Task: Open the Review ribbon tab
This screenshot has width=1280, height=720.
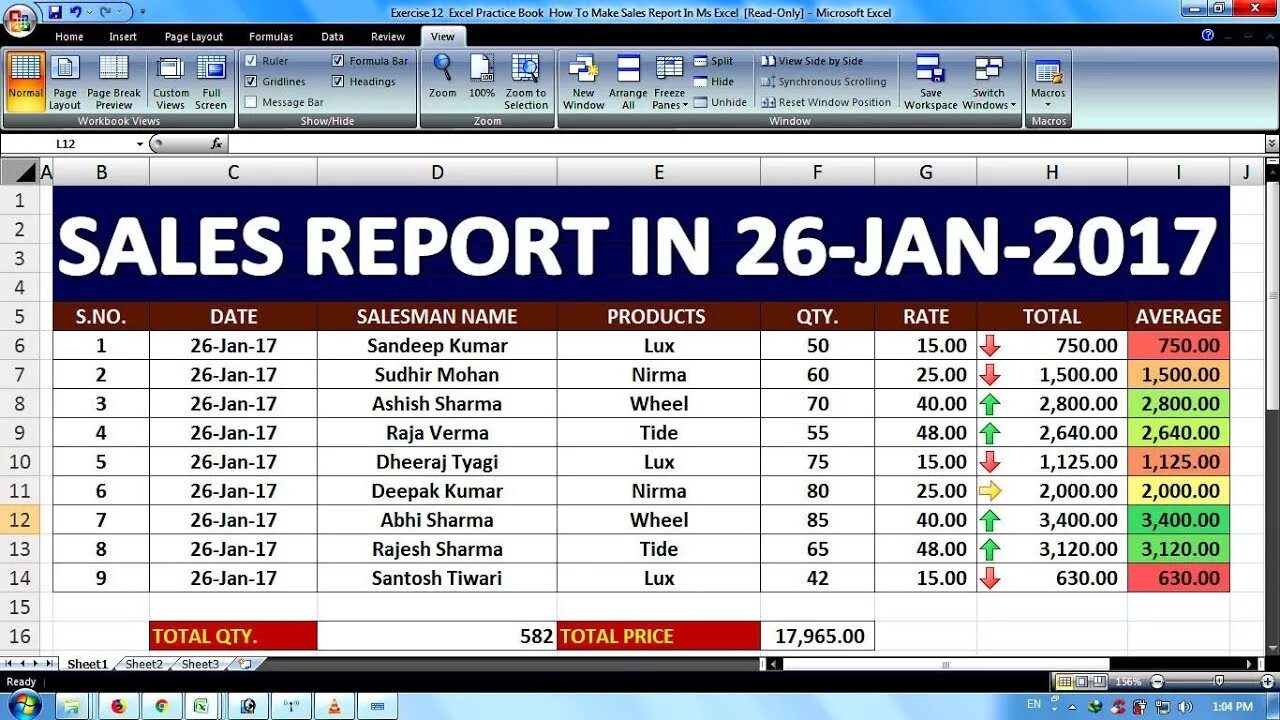Action: click(388, 36)
